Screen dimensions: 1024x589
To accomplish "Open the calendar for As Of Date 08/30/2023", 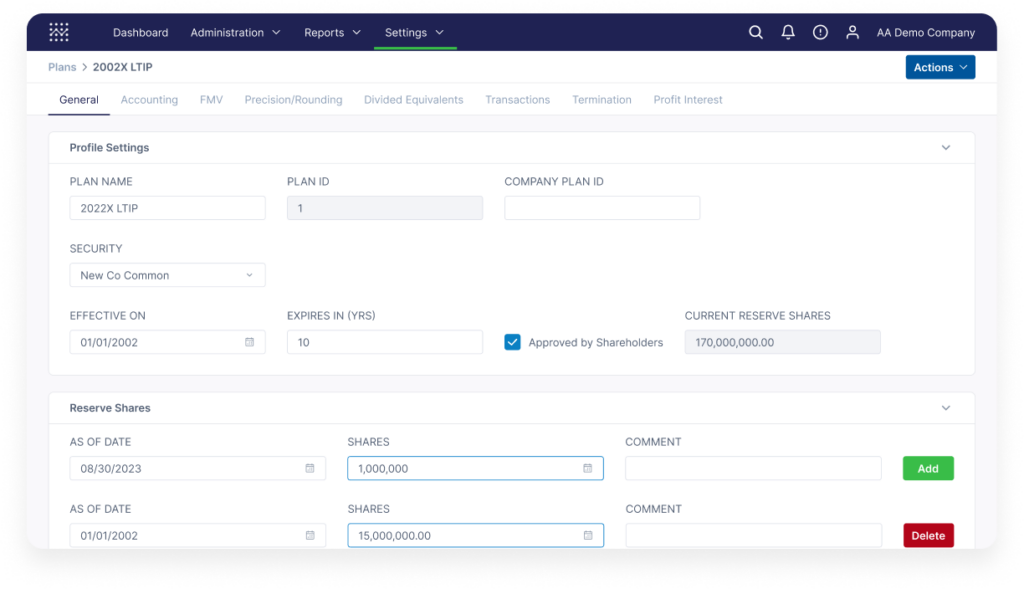I will point(312,468).
